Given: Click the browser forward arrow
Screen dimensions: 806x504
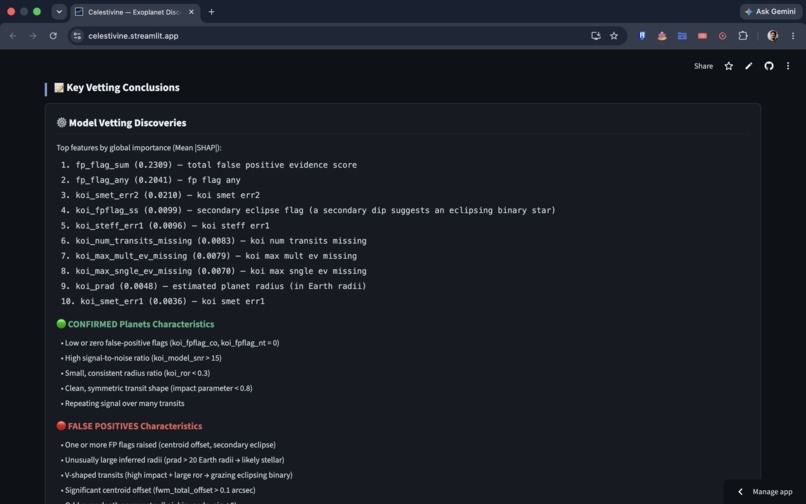Looking at the screenshot, I should point(33,36).
